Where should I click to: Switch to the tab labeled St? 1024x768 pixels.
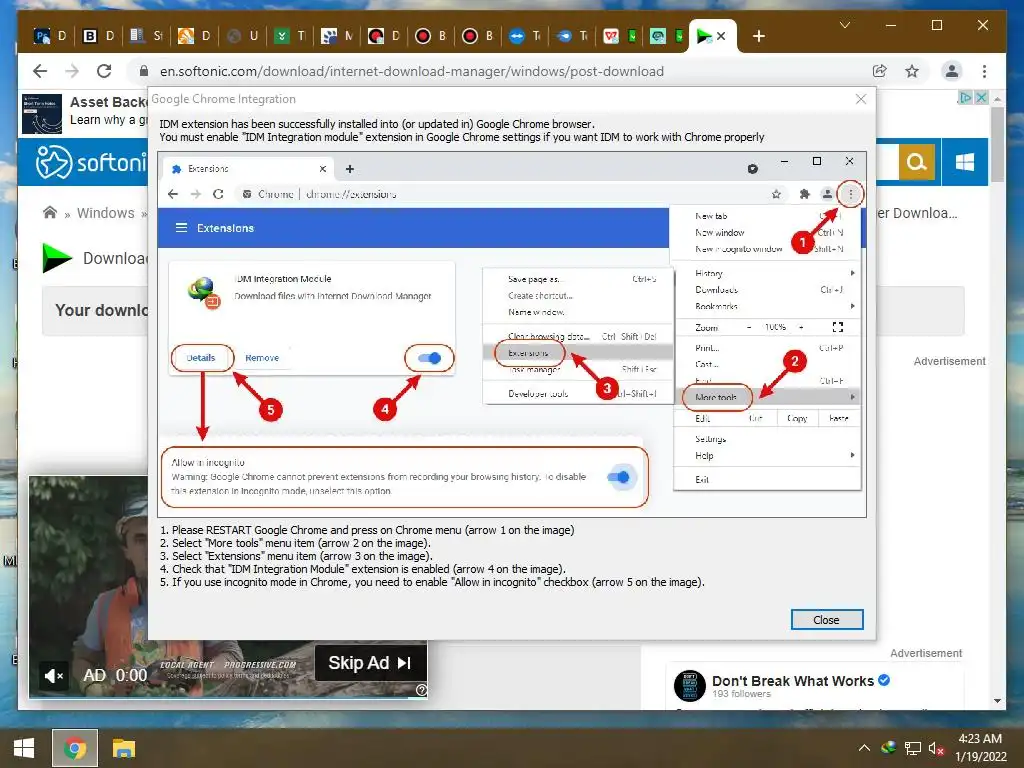146,36
